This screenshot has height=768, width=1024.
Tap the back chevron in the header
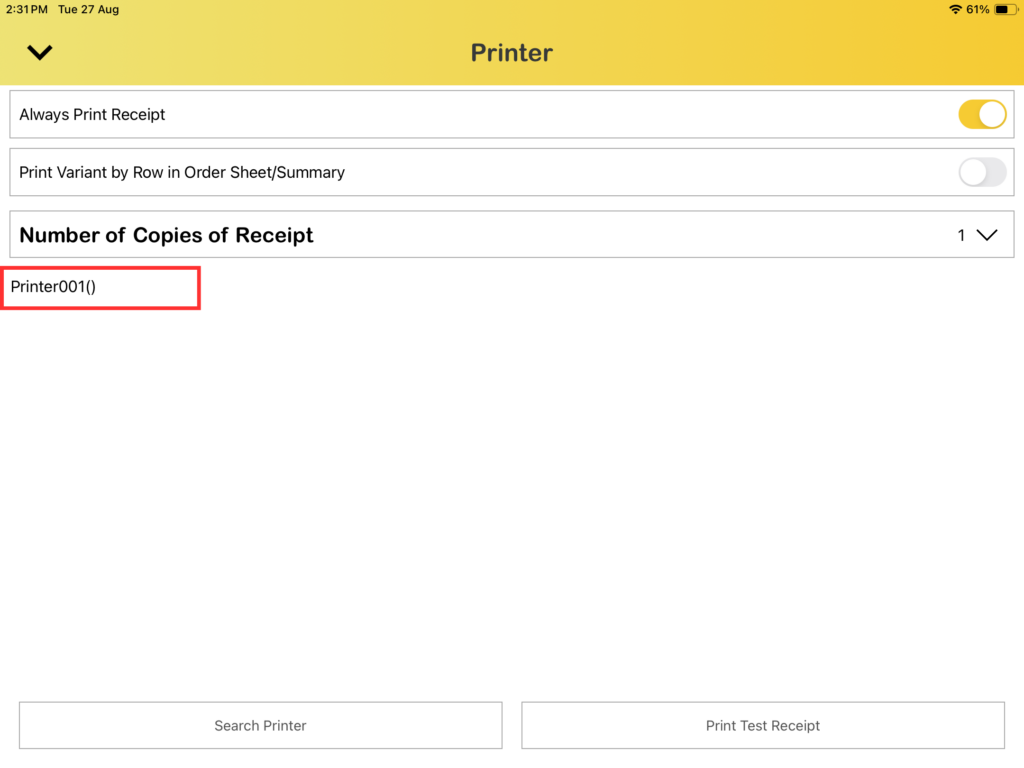click(x=40, y=53)
